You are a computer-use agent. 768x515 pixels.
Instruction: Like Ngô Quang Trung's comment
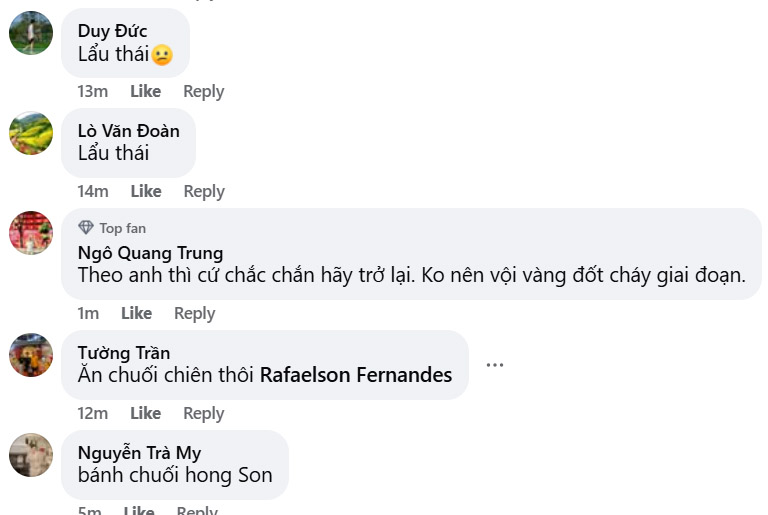136,313
